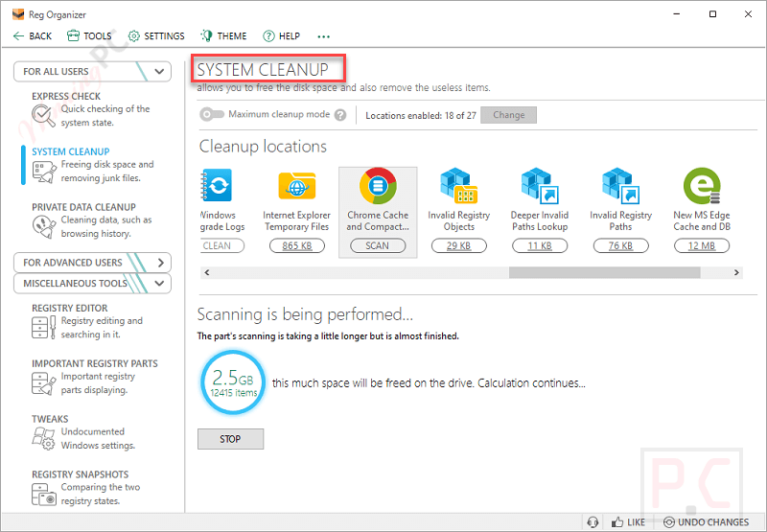Click the 11 KB size button
Viewport: 767px width, 532px height.
pyautogui.click(x=540, y=246)
